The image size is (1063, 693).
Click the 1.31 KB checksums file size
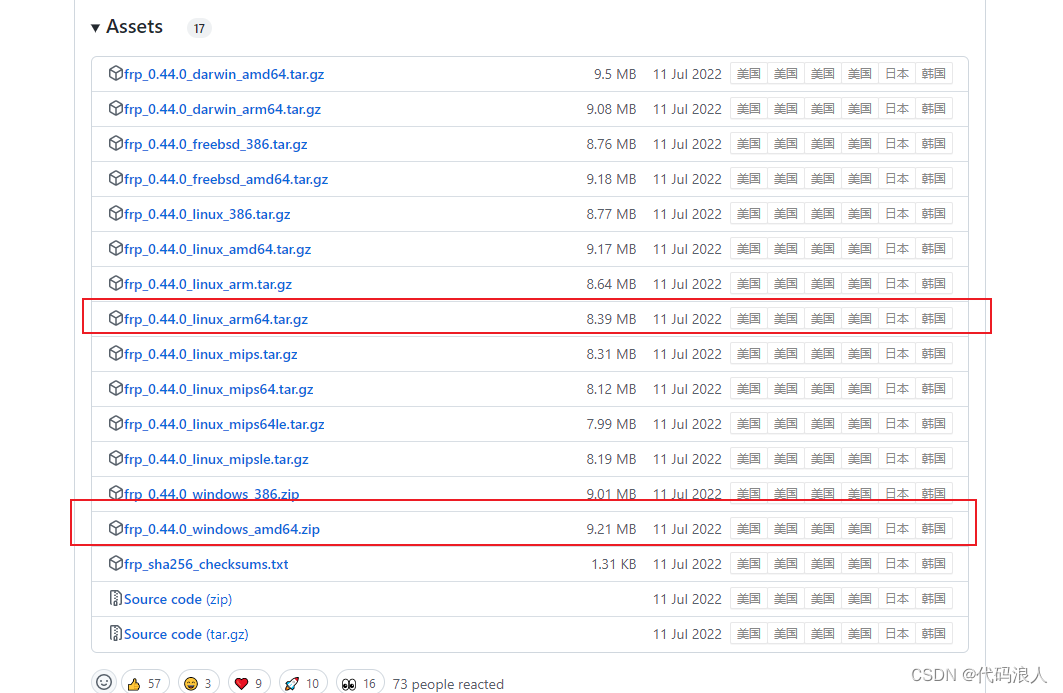click(614, 565)
